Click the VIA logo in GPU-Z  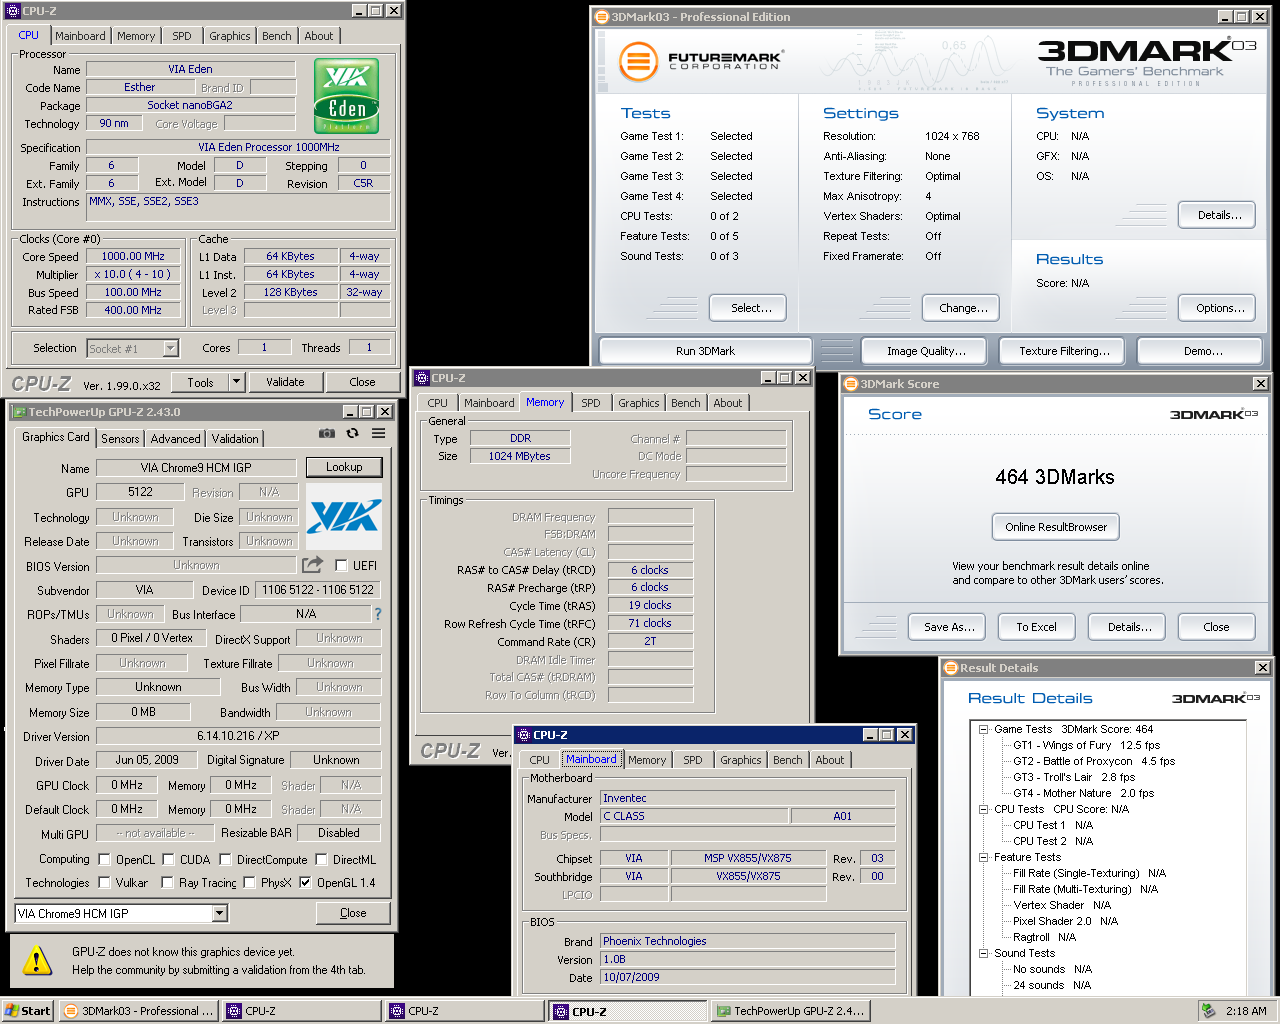(344, 516)
